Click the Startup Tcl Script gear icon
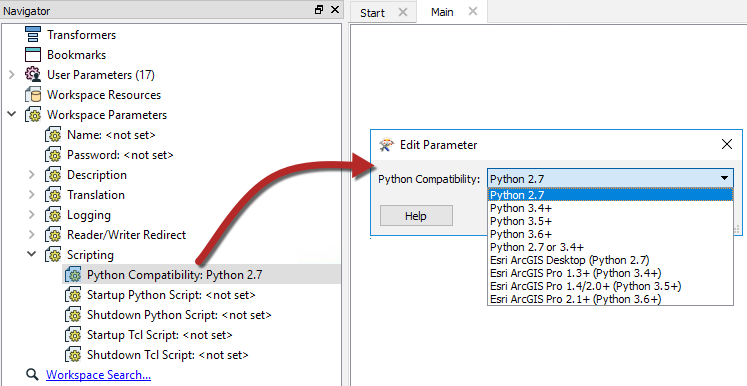Screen dimensions: 747x386 pos(73,335)
